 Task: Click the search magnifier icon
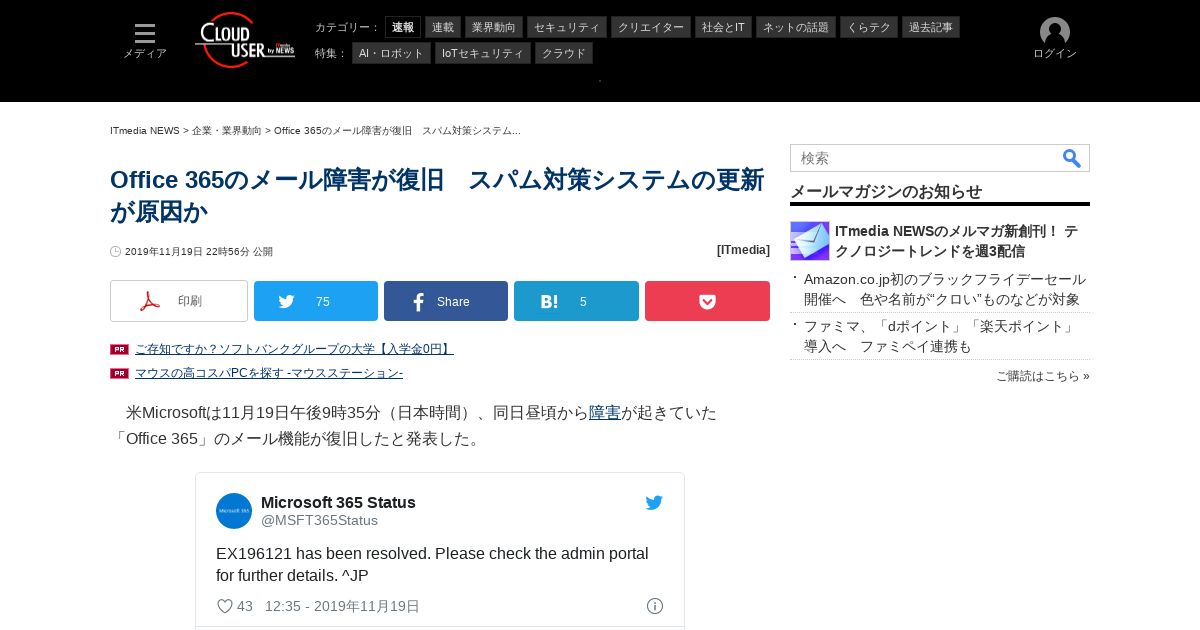1071,158
